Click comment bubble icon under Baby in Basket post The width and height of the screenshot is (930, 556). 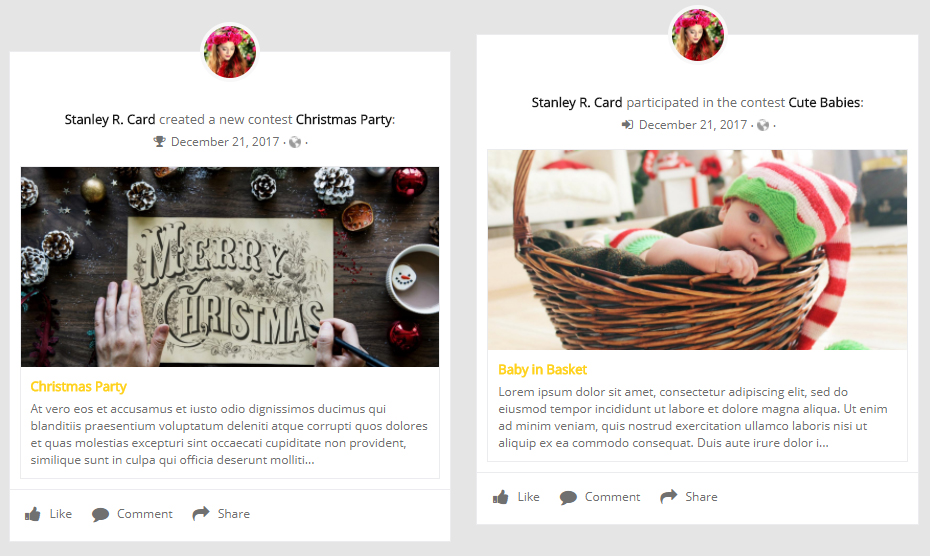pos(568,497)
